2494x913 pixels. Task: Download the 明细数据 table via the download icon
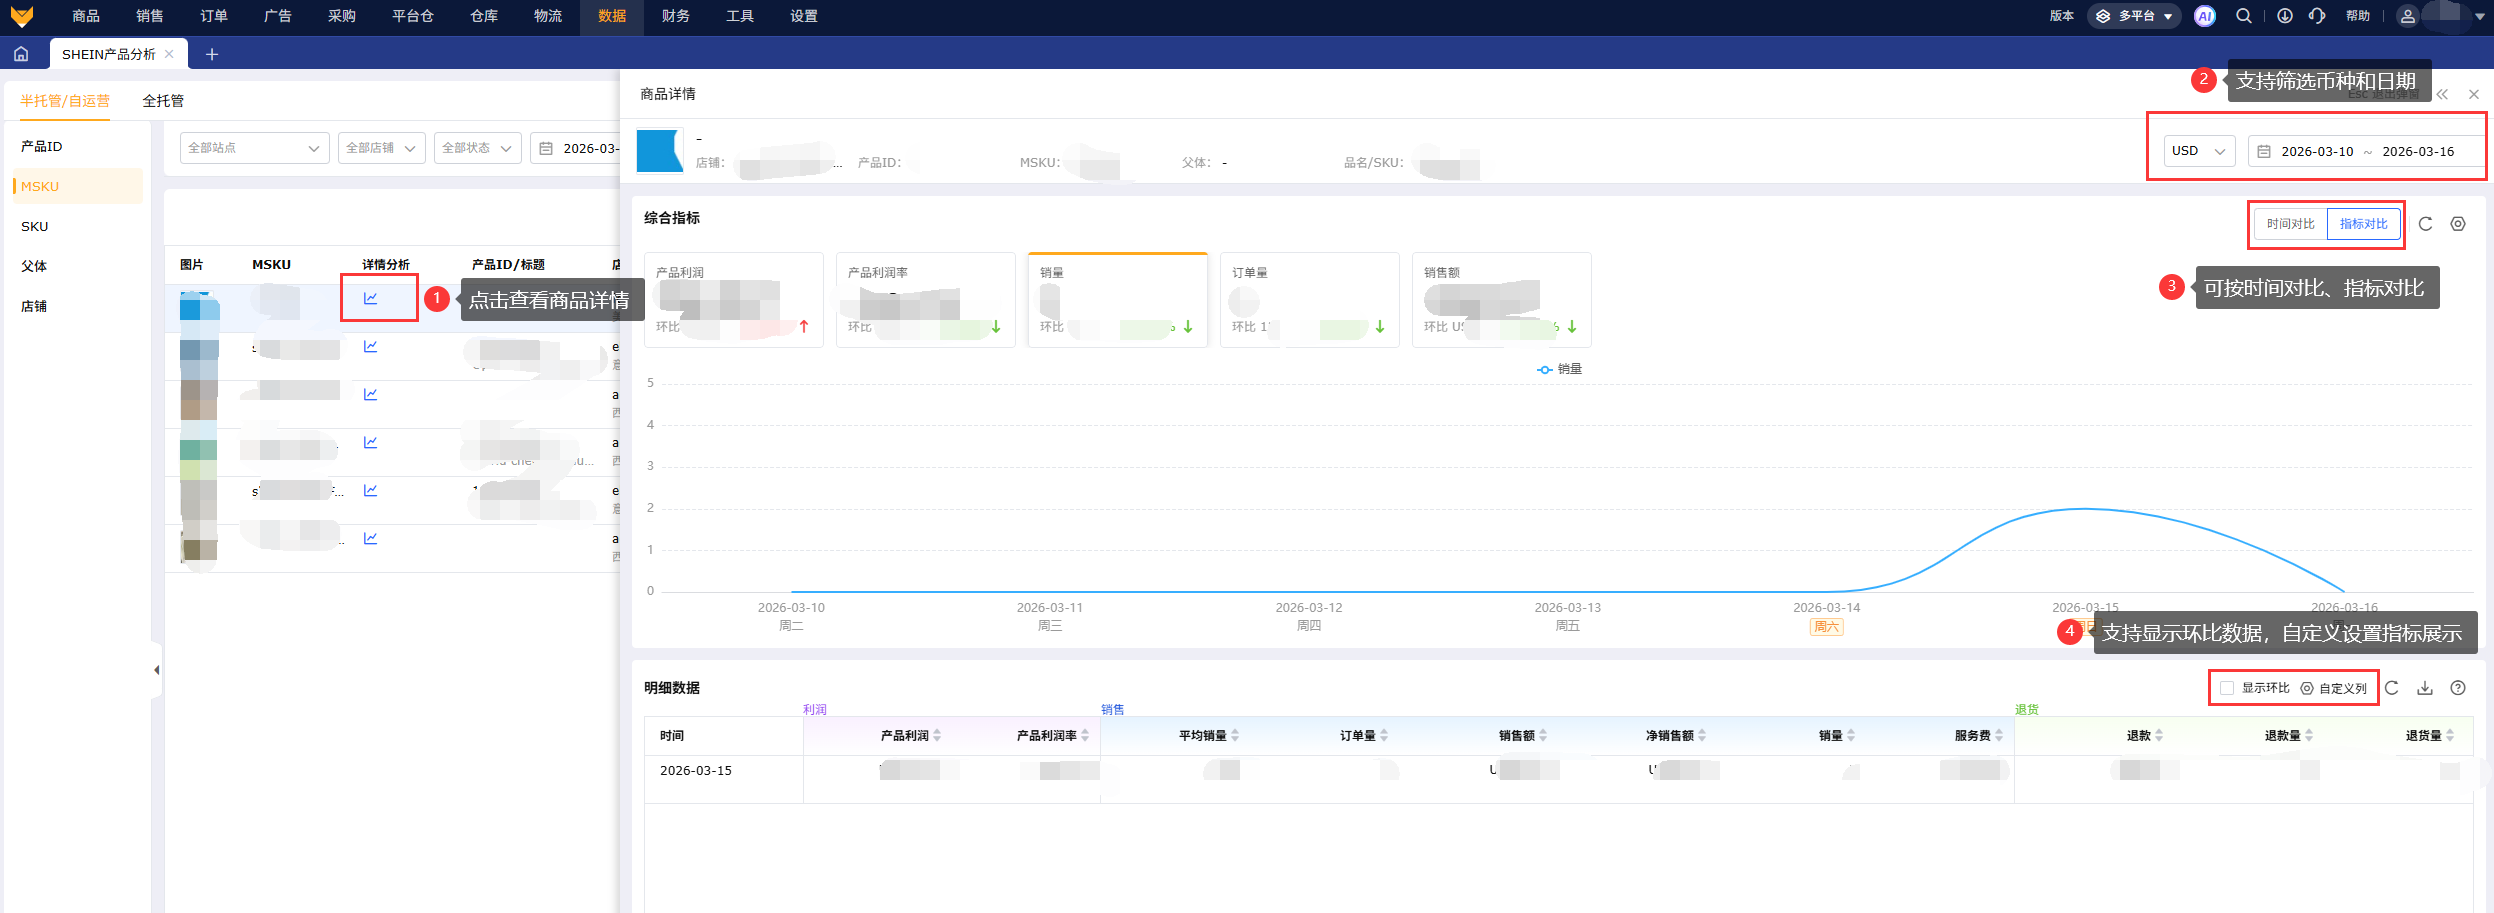(x=2425, y=688)
